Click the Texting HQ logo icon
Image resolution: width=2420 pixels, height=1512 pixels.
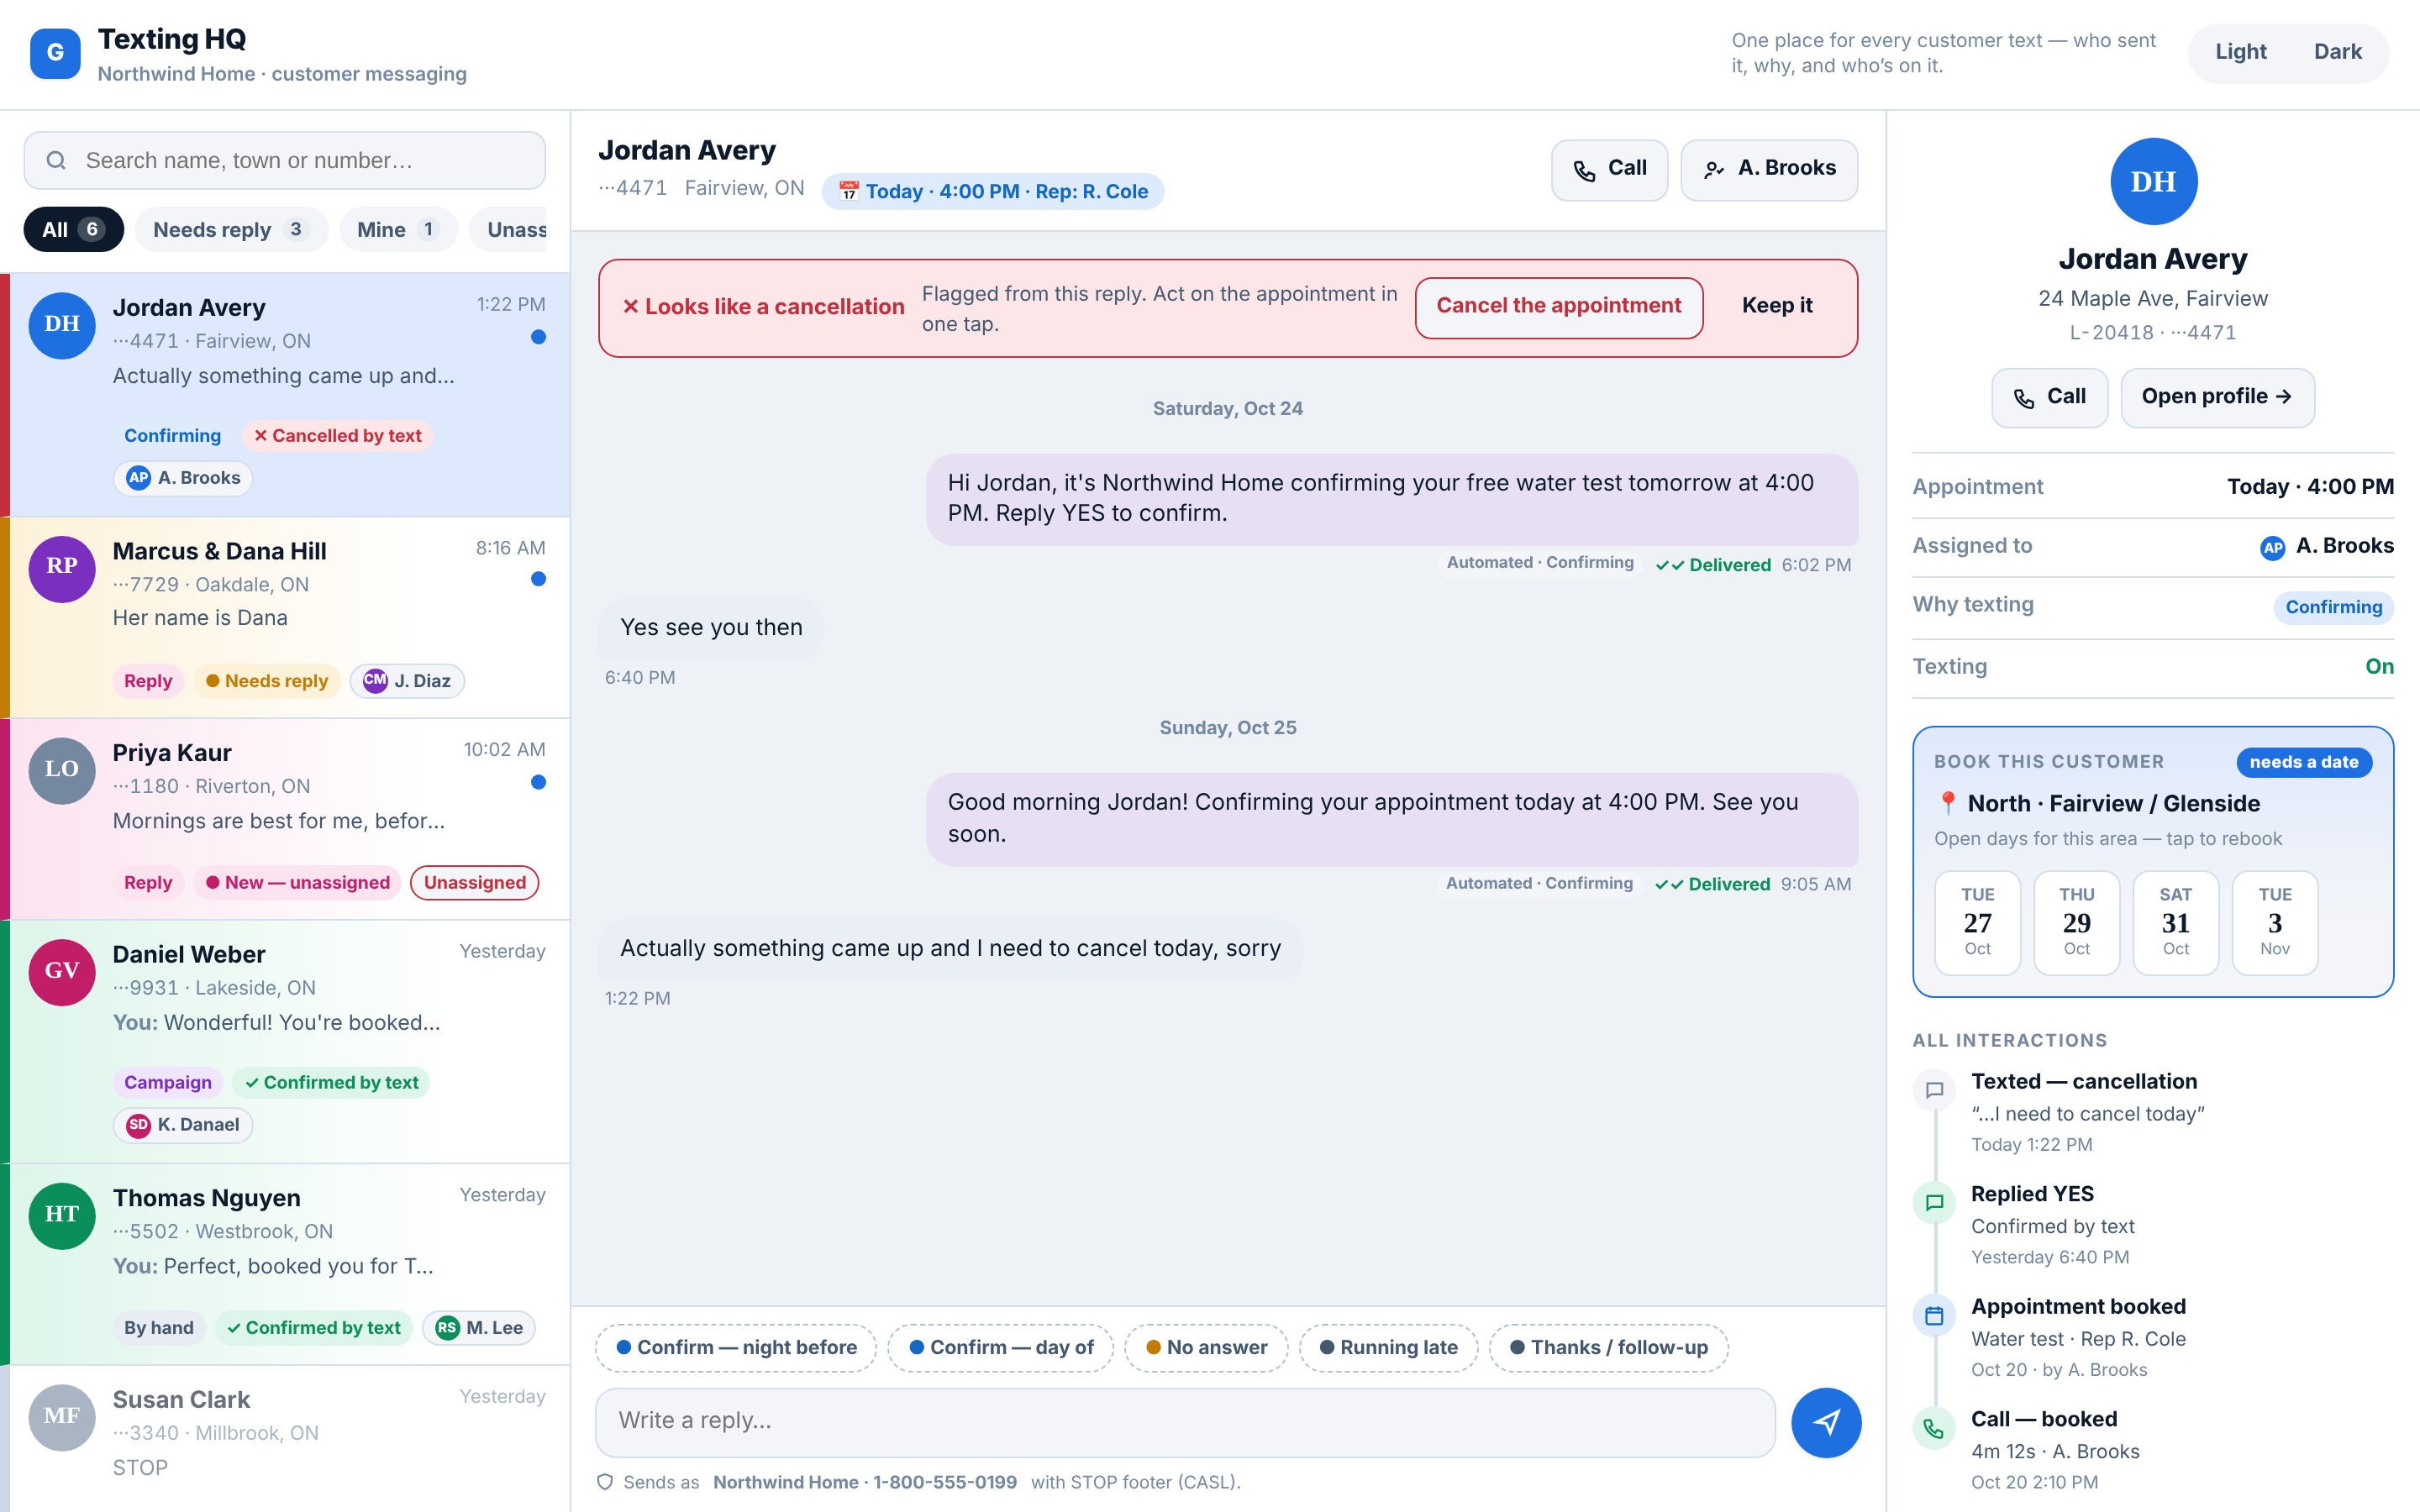(x=55, y=53)
